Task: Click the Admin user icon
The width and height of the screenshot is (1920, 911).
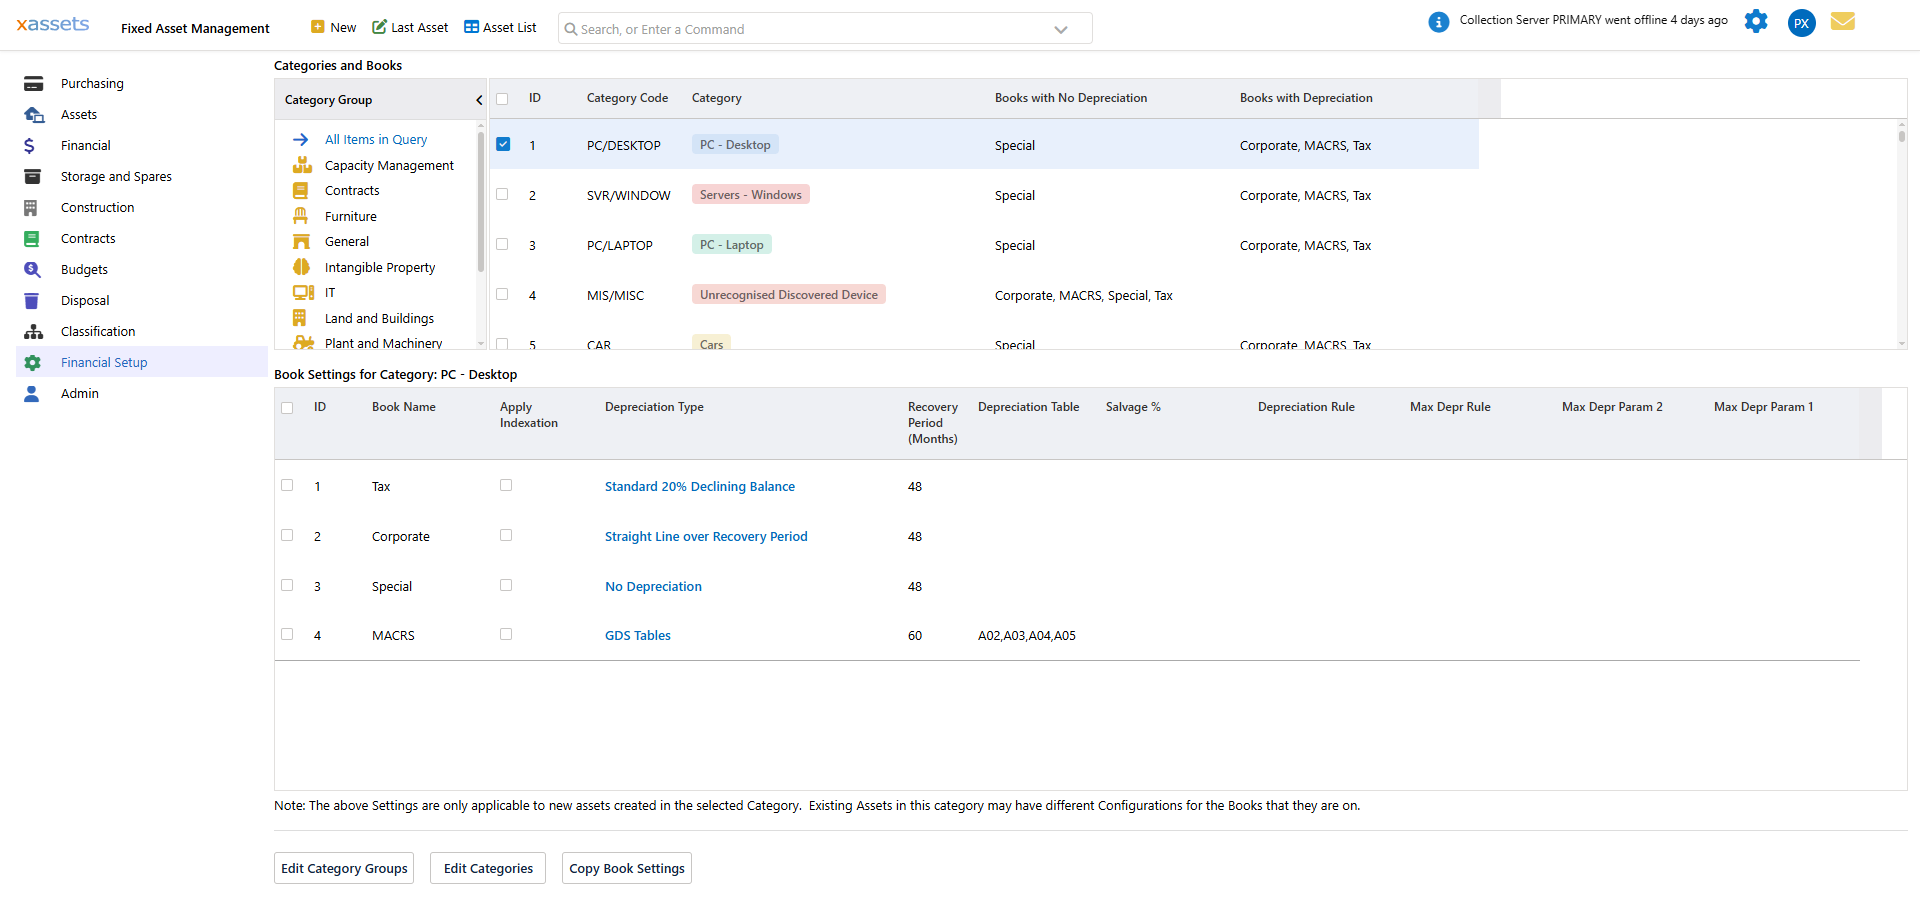Action: (x=31, y=394)
